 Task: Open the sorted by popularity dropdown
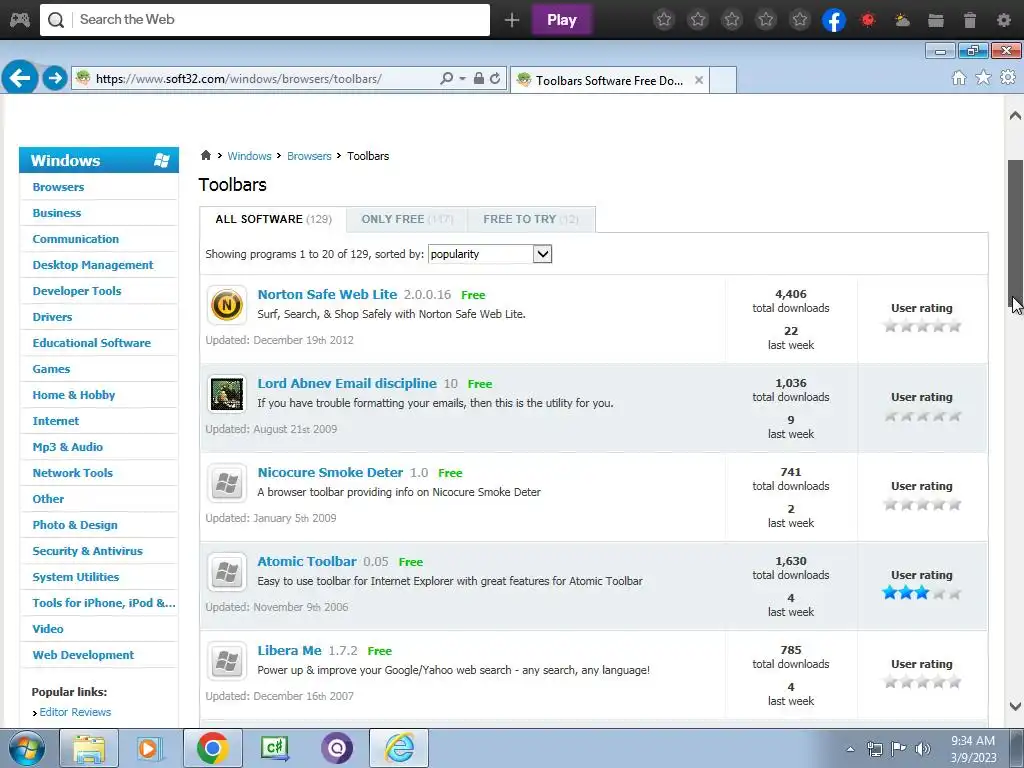point(490,254)
